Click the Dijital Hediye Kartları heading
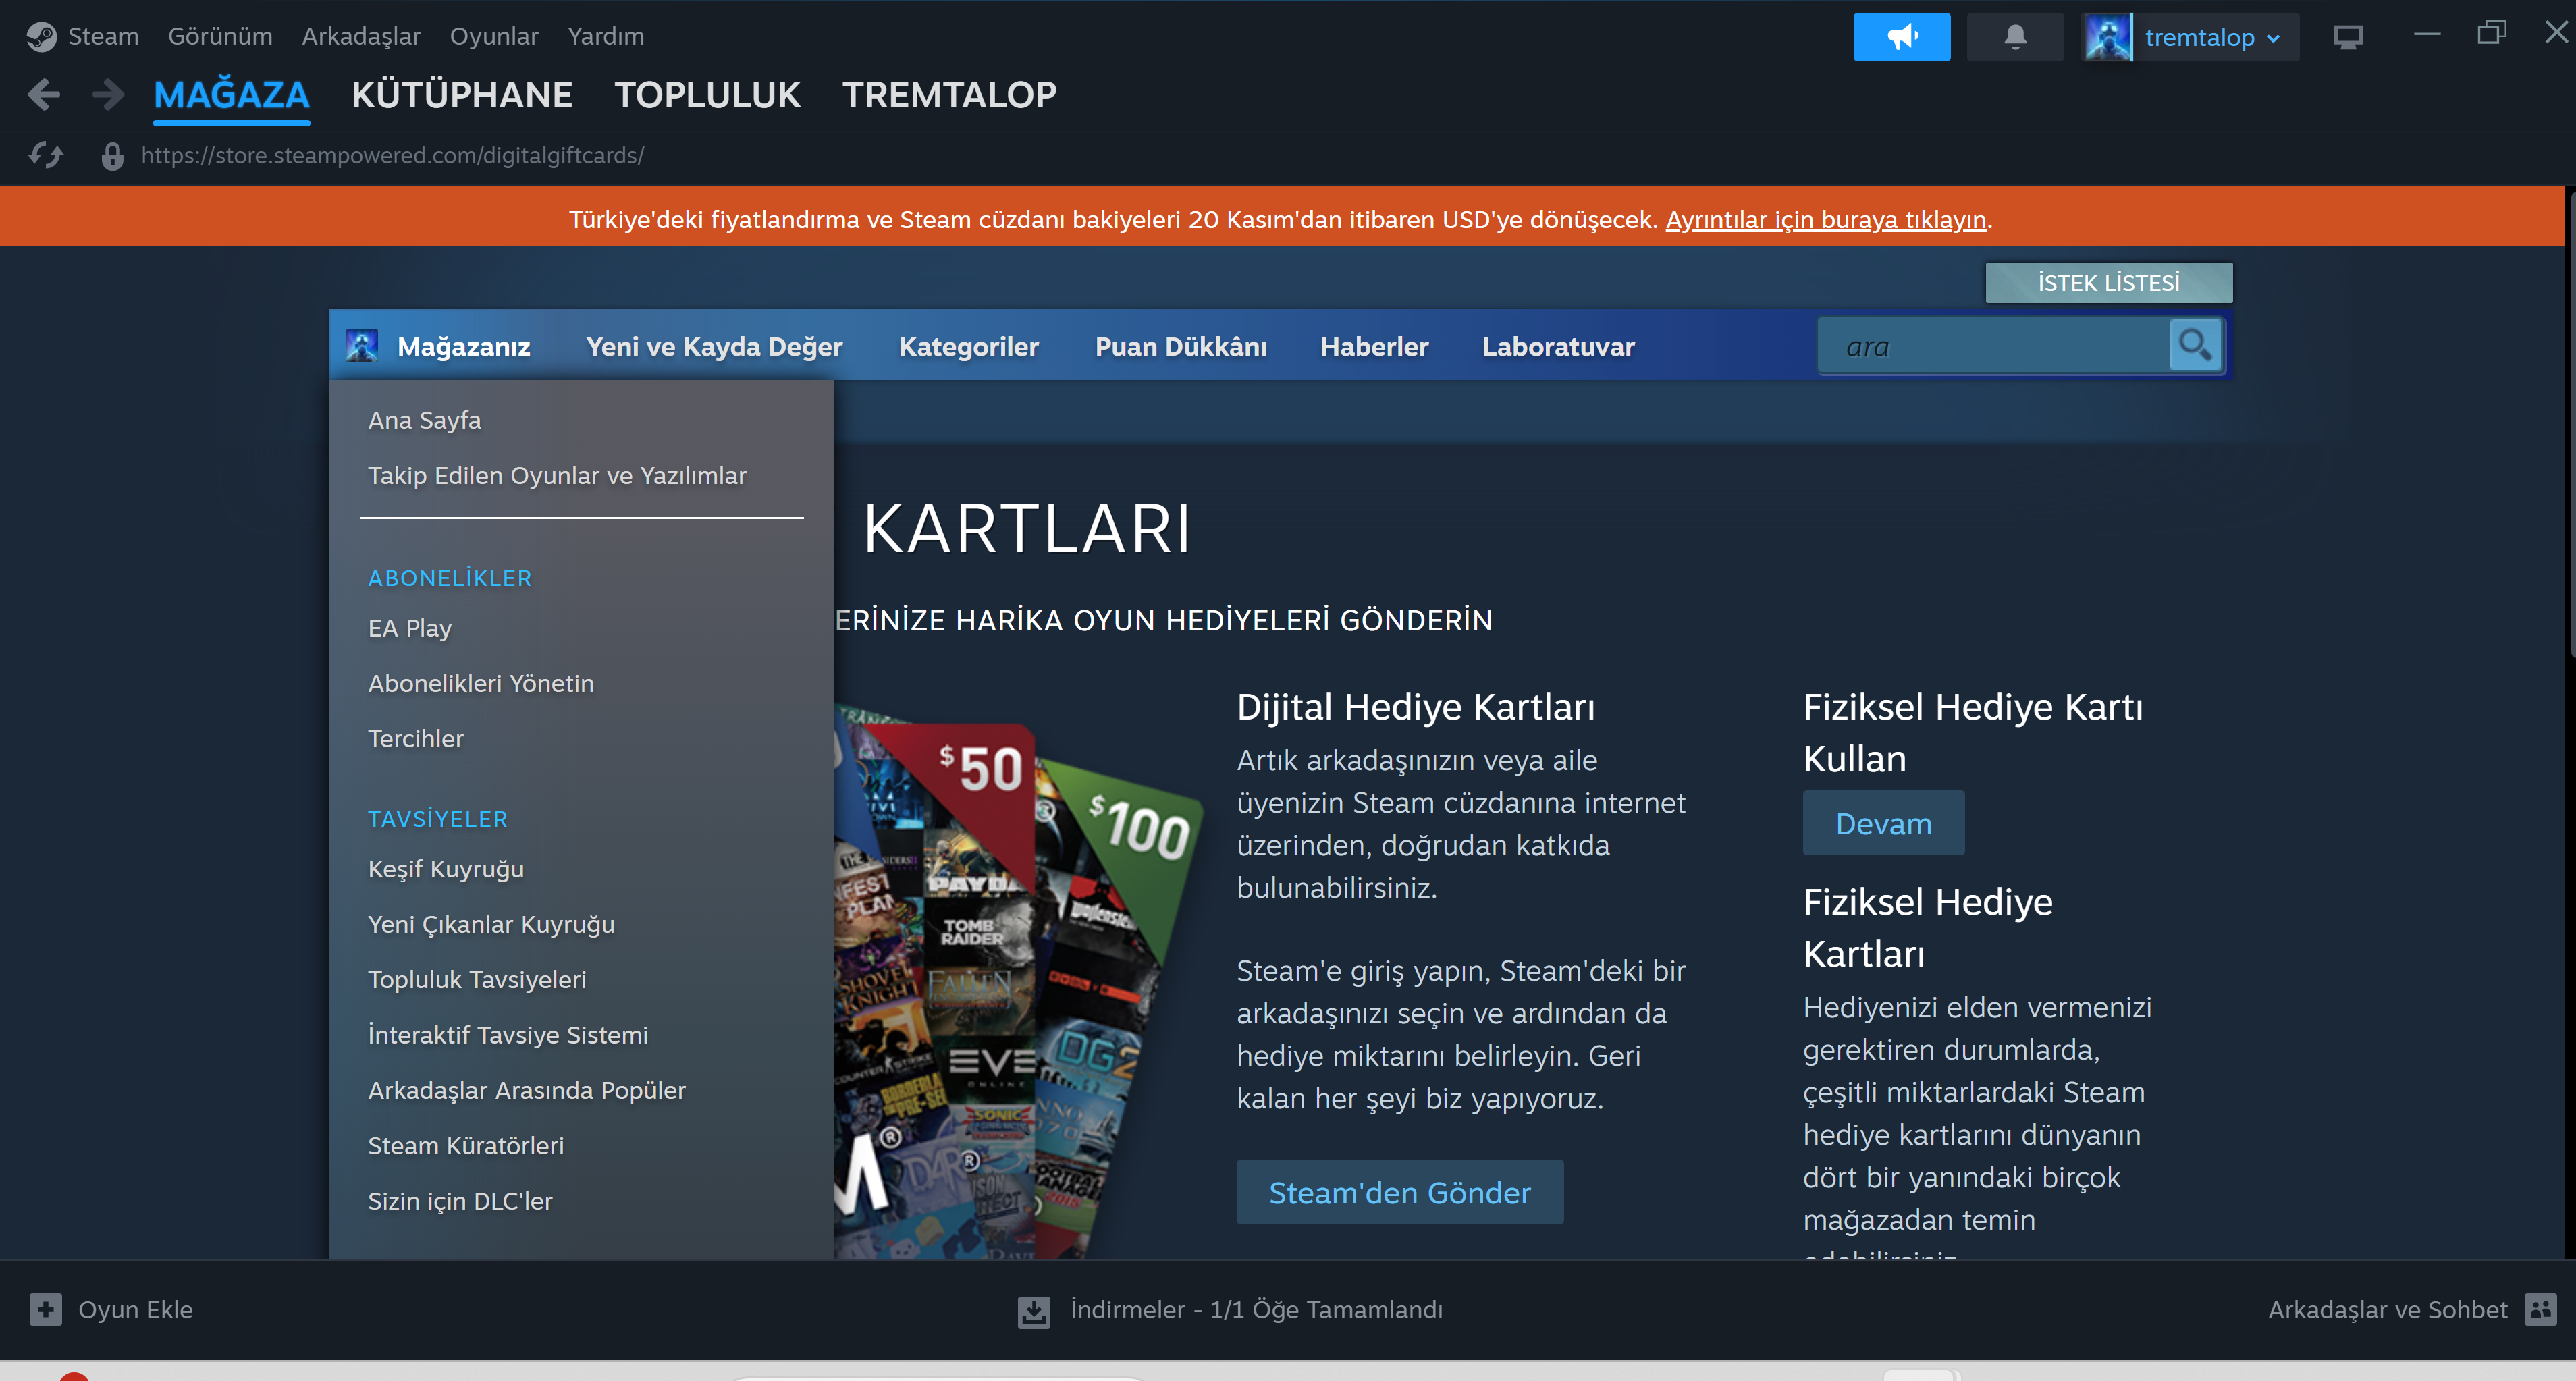The width and height of the screenshot is (2576, 1381). point(1415,707)
